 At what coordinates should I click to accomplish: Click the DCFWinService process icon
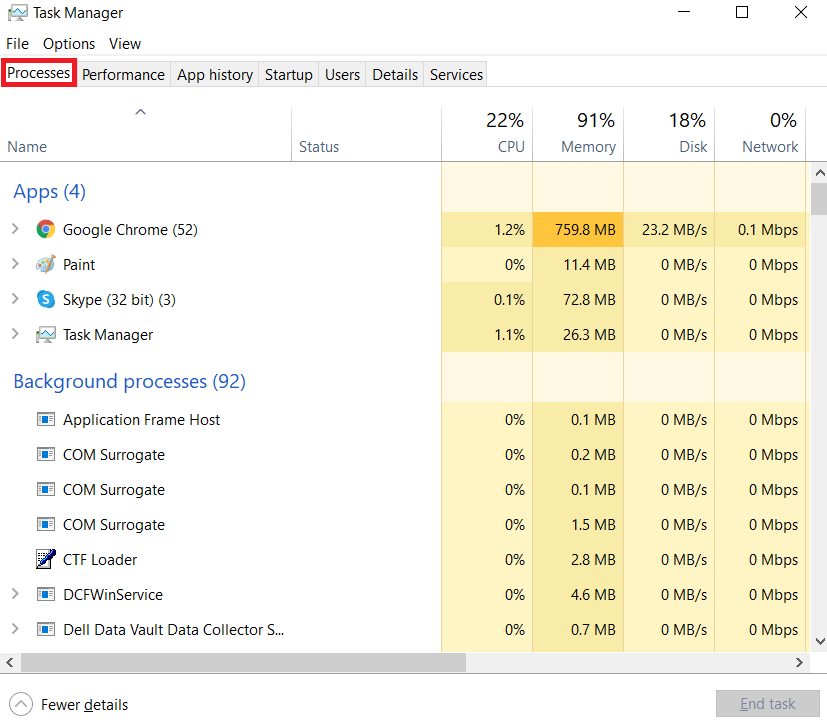point(46,595)
